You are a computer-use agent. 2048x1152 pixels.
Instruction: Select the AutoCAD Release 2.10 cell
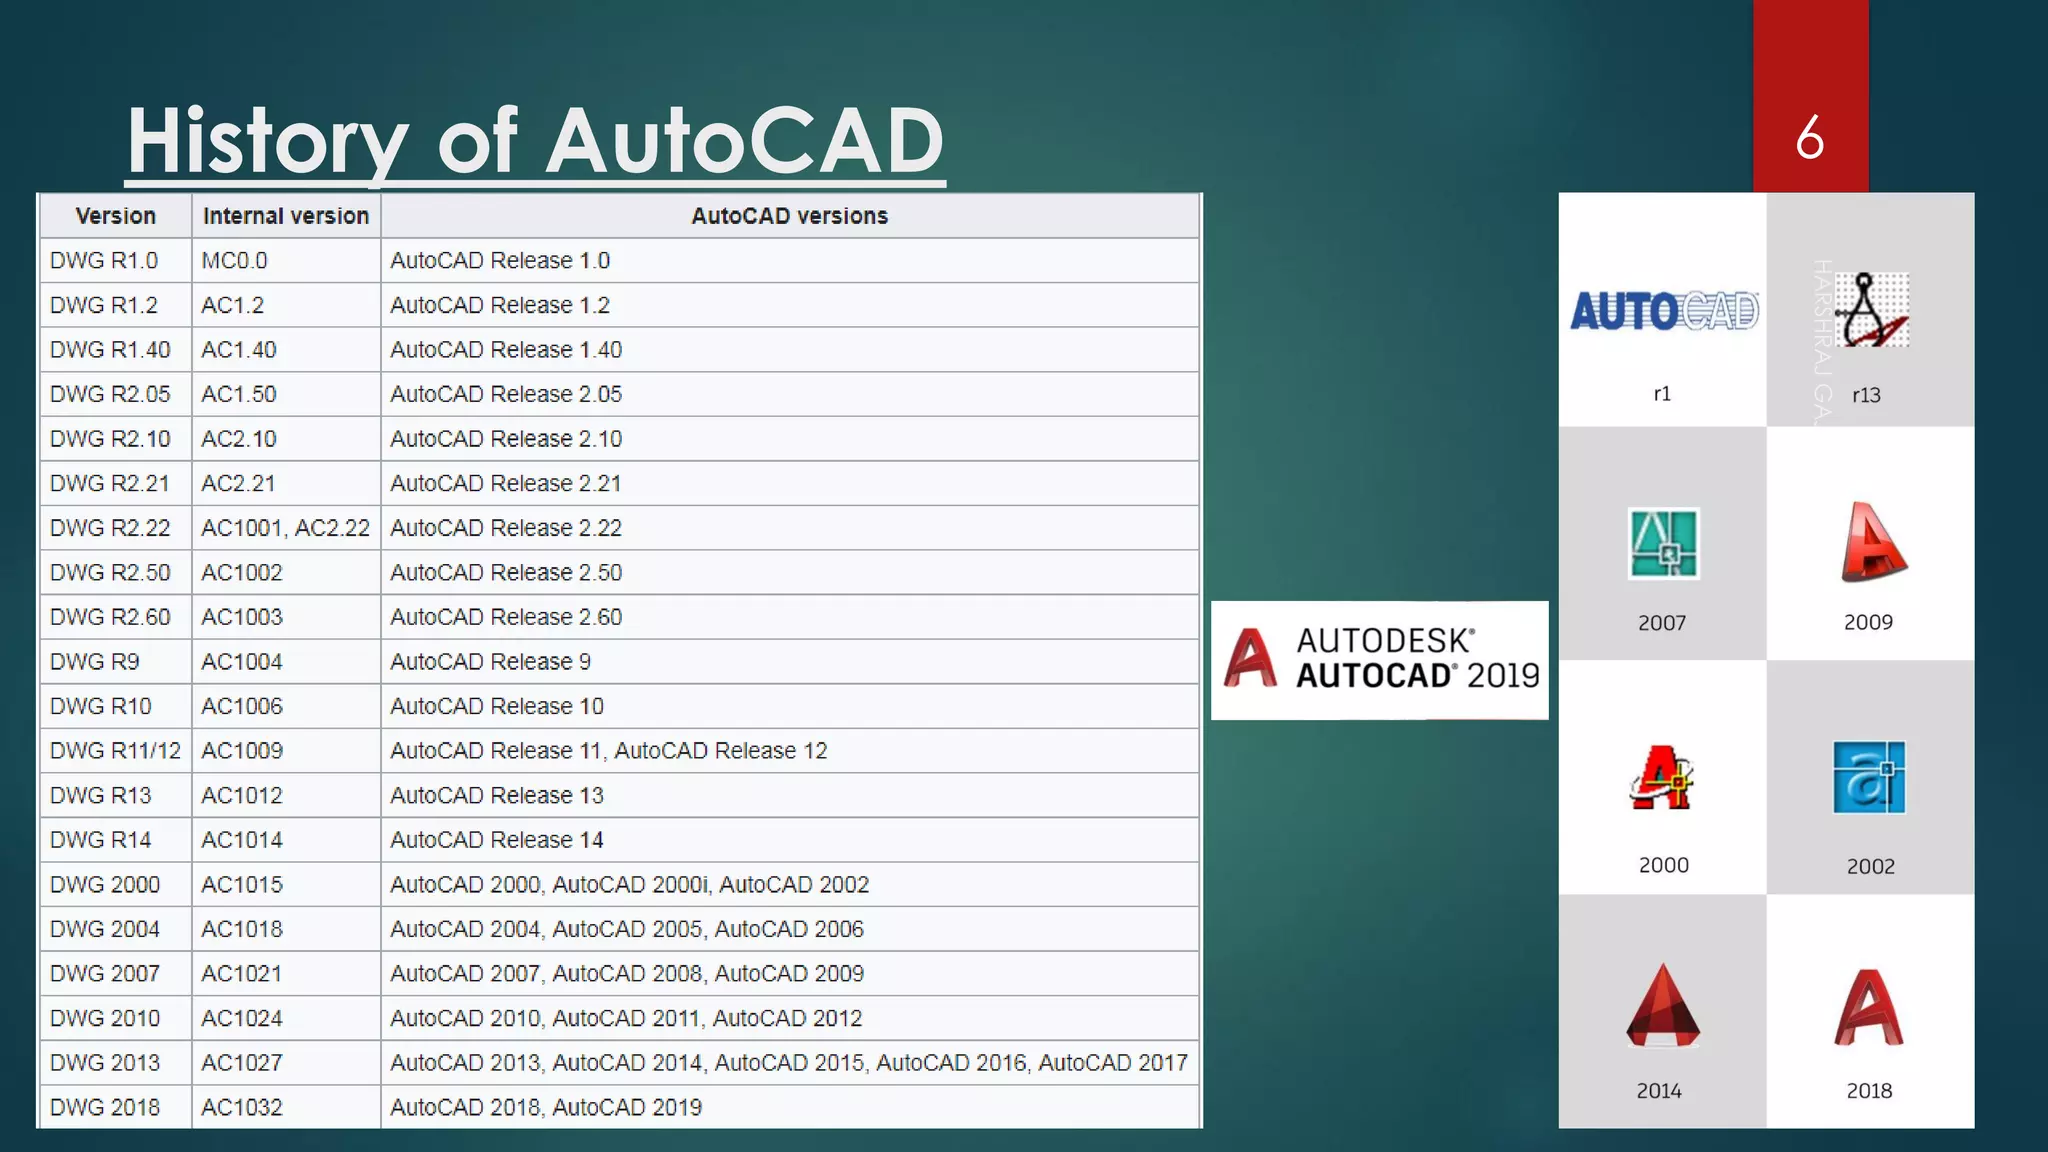(x=790, y=439)
